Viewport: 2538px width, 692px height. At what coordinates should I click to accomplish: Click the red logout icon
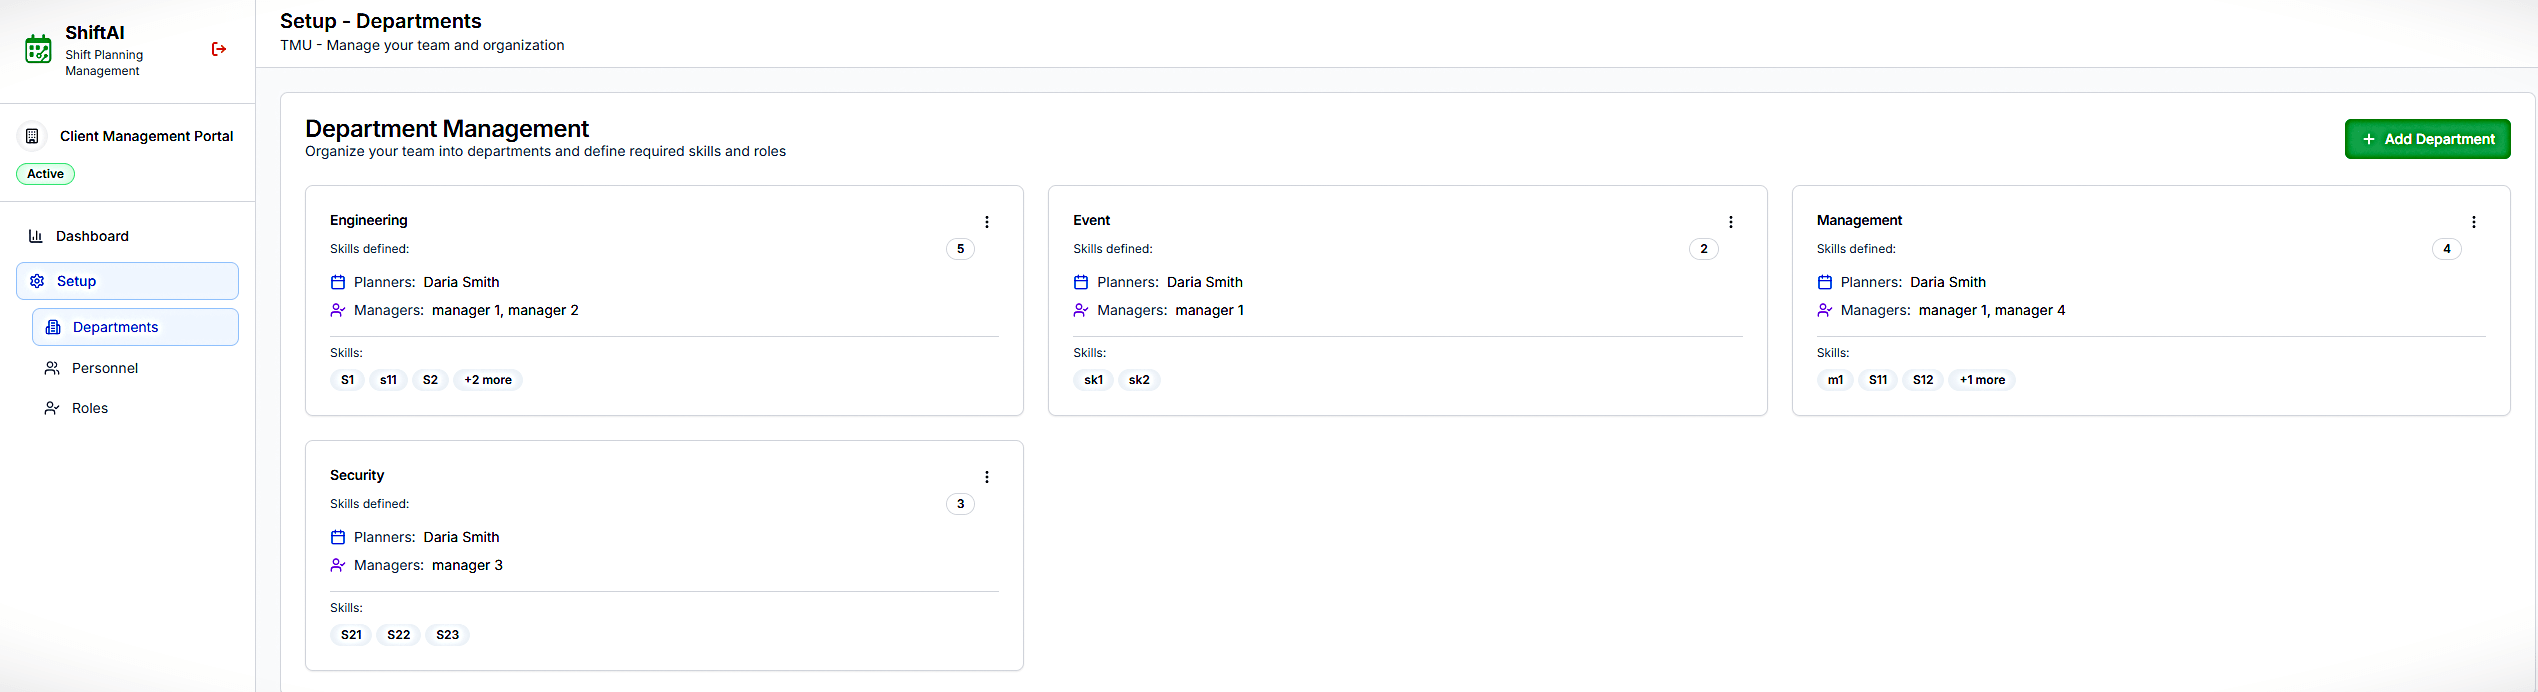pyautogui.click(x=219, y=49)
